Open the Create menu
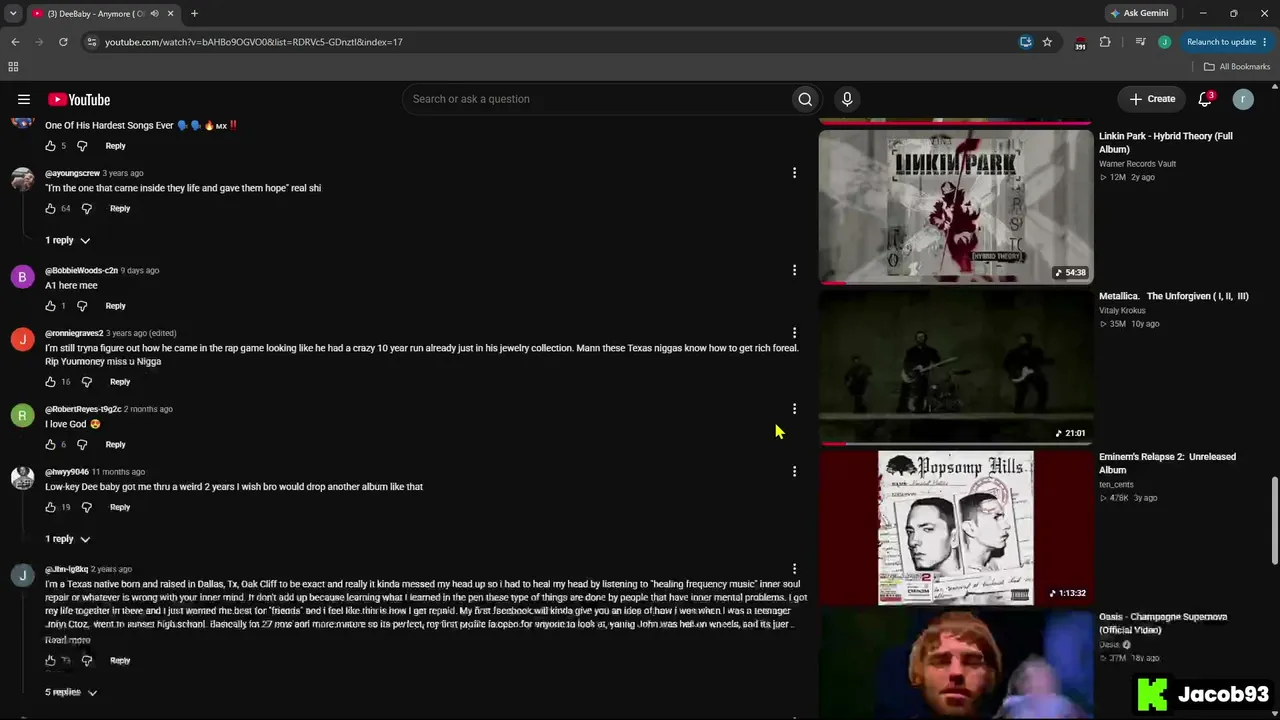Screen dimensions: 1280x720 tap(1152, 99)
